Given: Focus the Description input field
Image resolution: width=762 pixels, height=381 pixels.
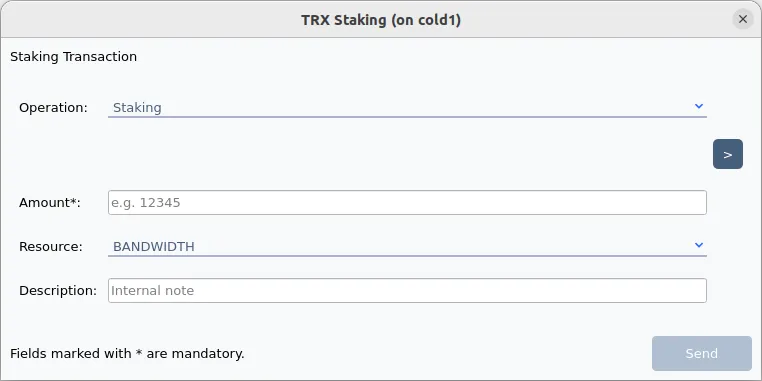Looking at the screenshot, I should (x=407, y=291).
